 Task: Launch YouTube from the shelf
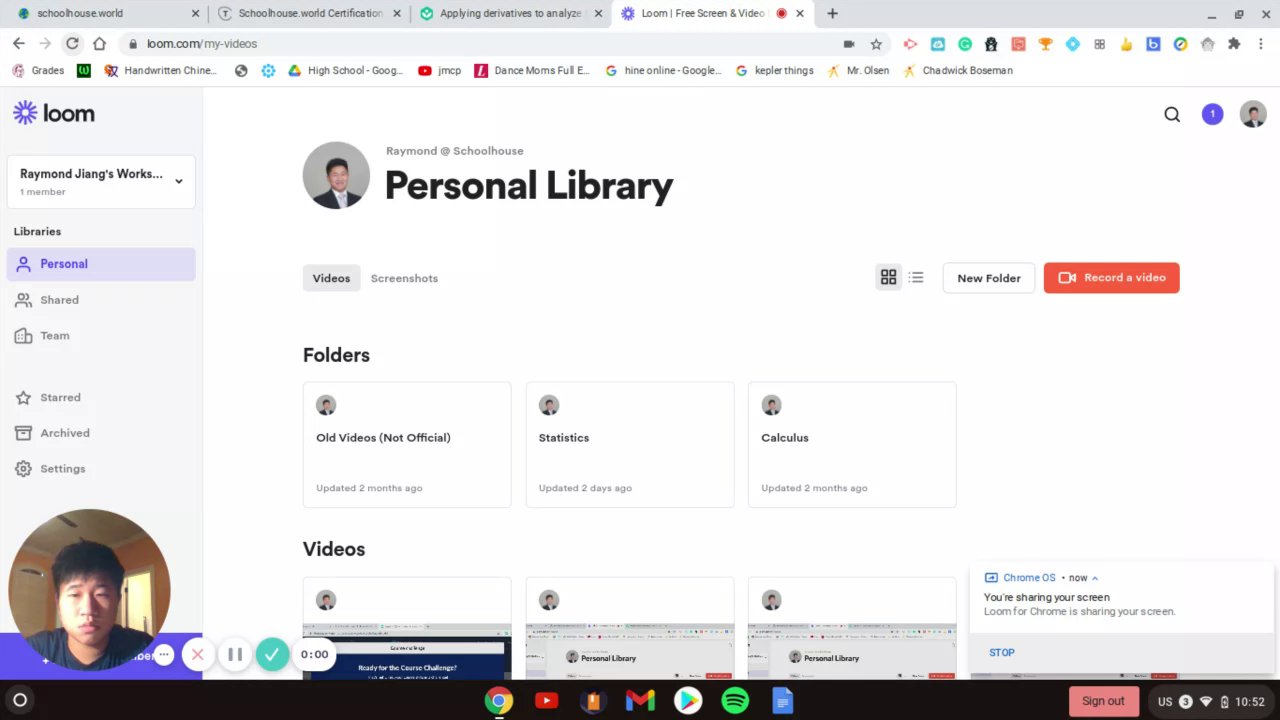tap(546, 701)
